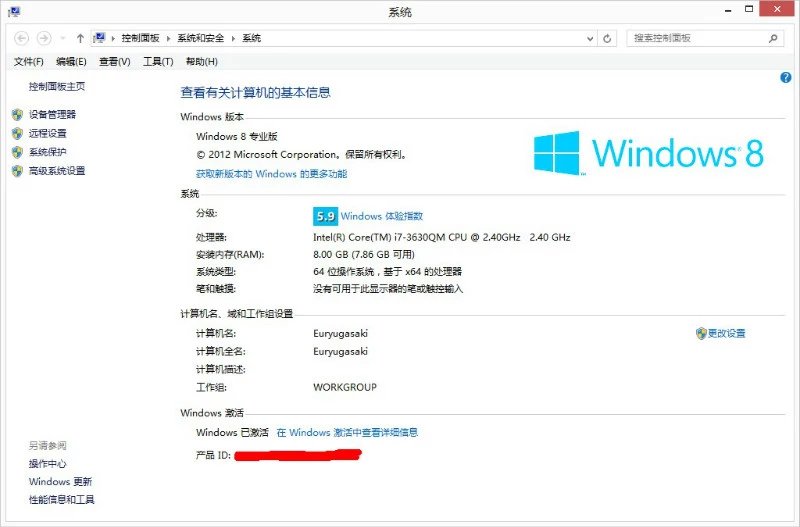Click the refresh button beside address bar
Screen dimensions: 800x527
pos(607,38)
